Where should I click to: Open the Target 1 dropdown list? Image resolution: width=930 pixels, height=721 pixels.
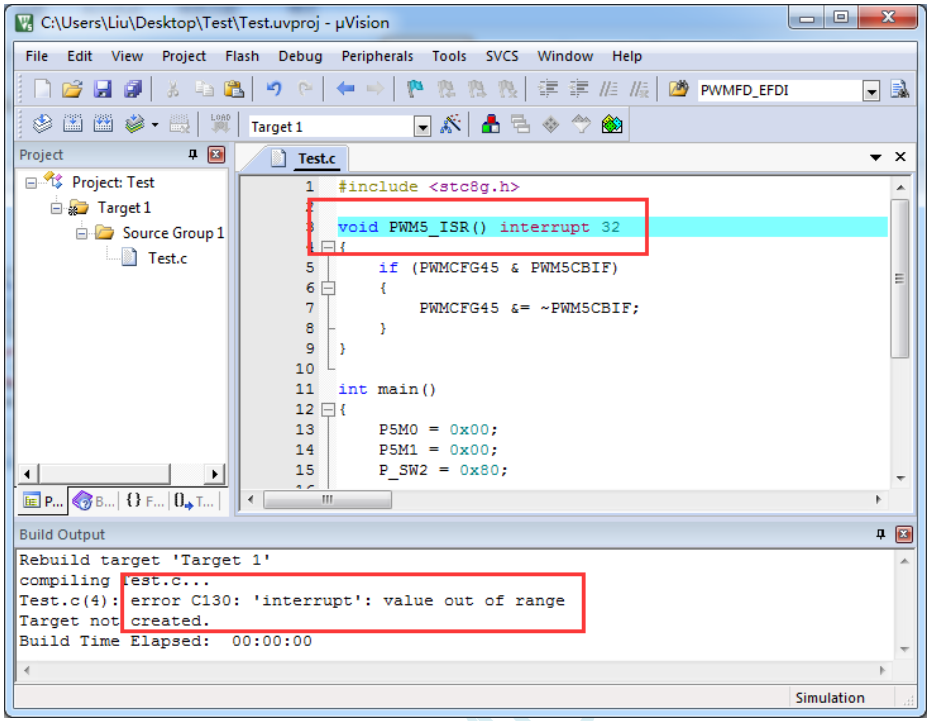(422, 126)
